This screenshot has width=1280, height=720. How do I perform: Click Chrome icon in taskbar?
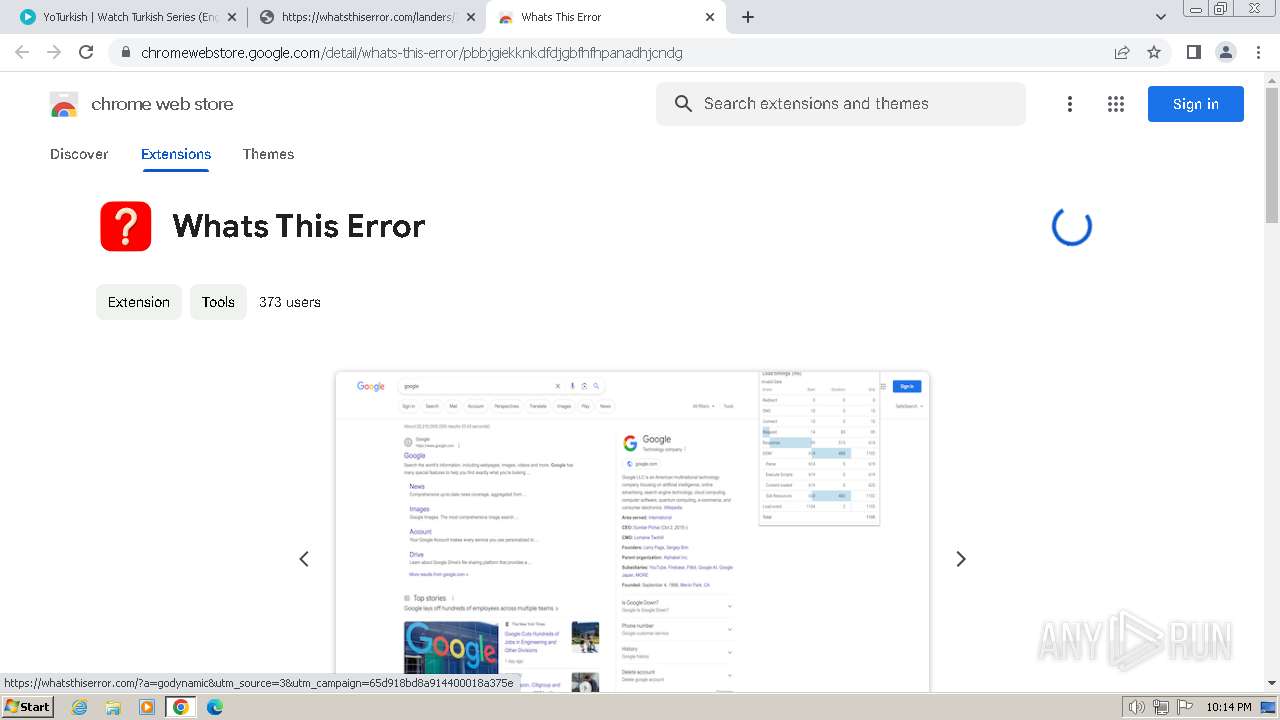181,707
